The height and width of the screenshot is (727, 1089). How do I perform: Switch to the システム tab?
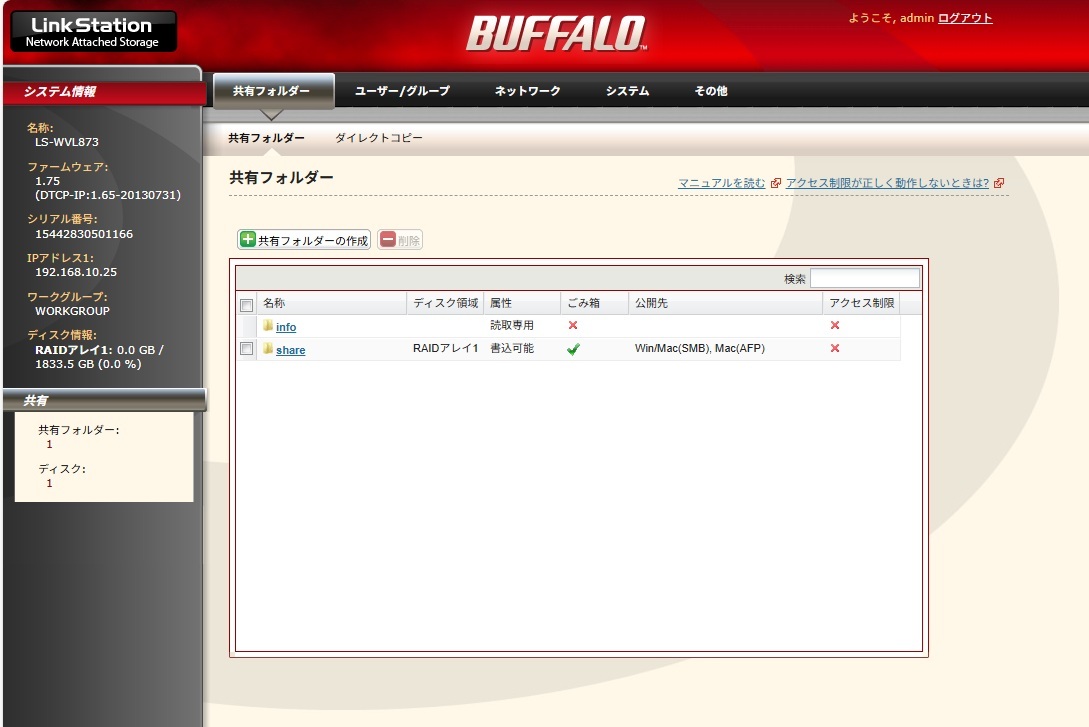(627, 91)
